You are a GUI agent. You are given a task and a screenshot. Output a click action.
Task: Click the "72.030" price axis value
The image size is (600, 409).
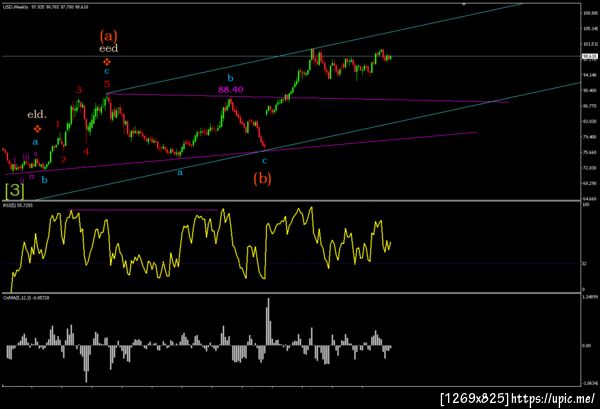coord(590,168)
